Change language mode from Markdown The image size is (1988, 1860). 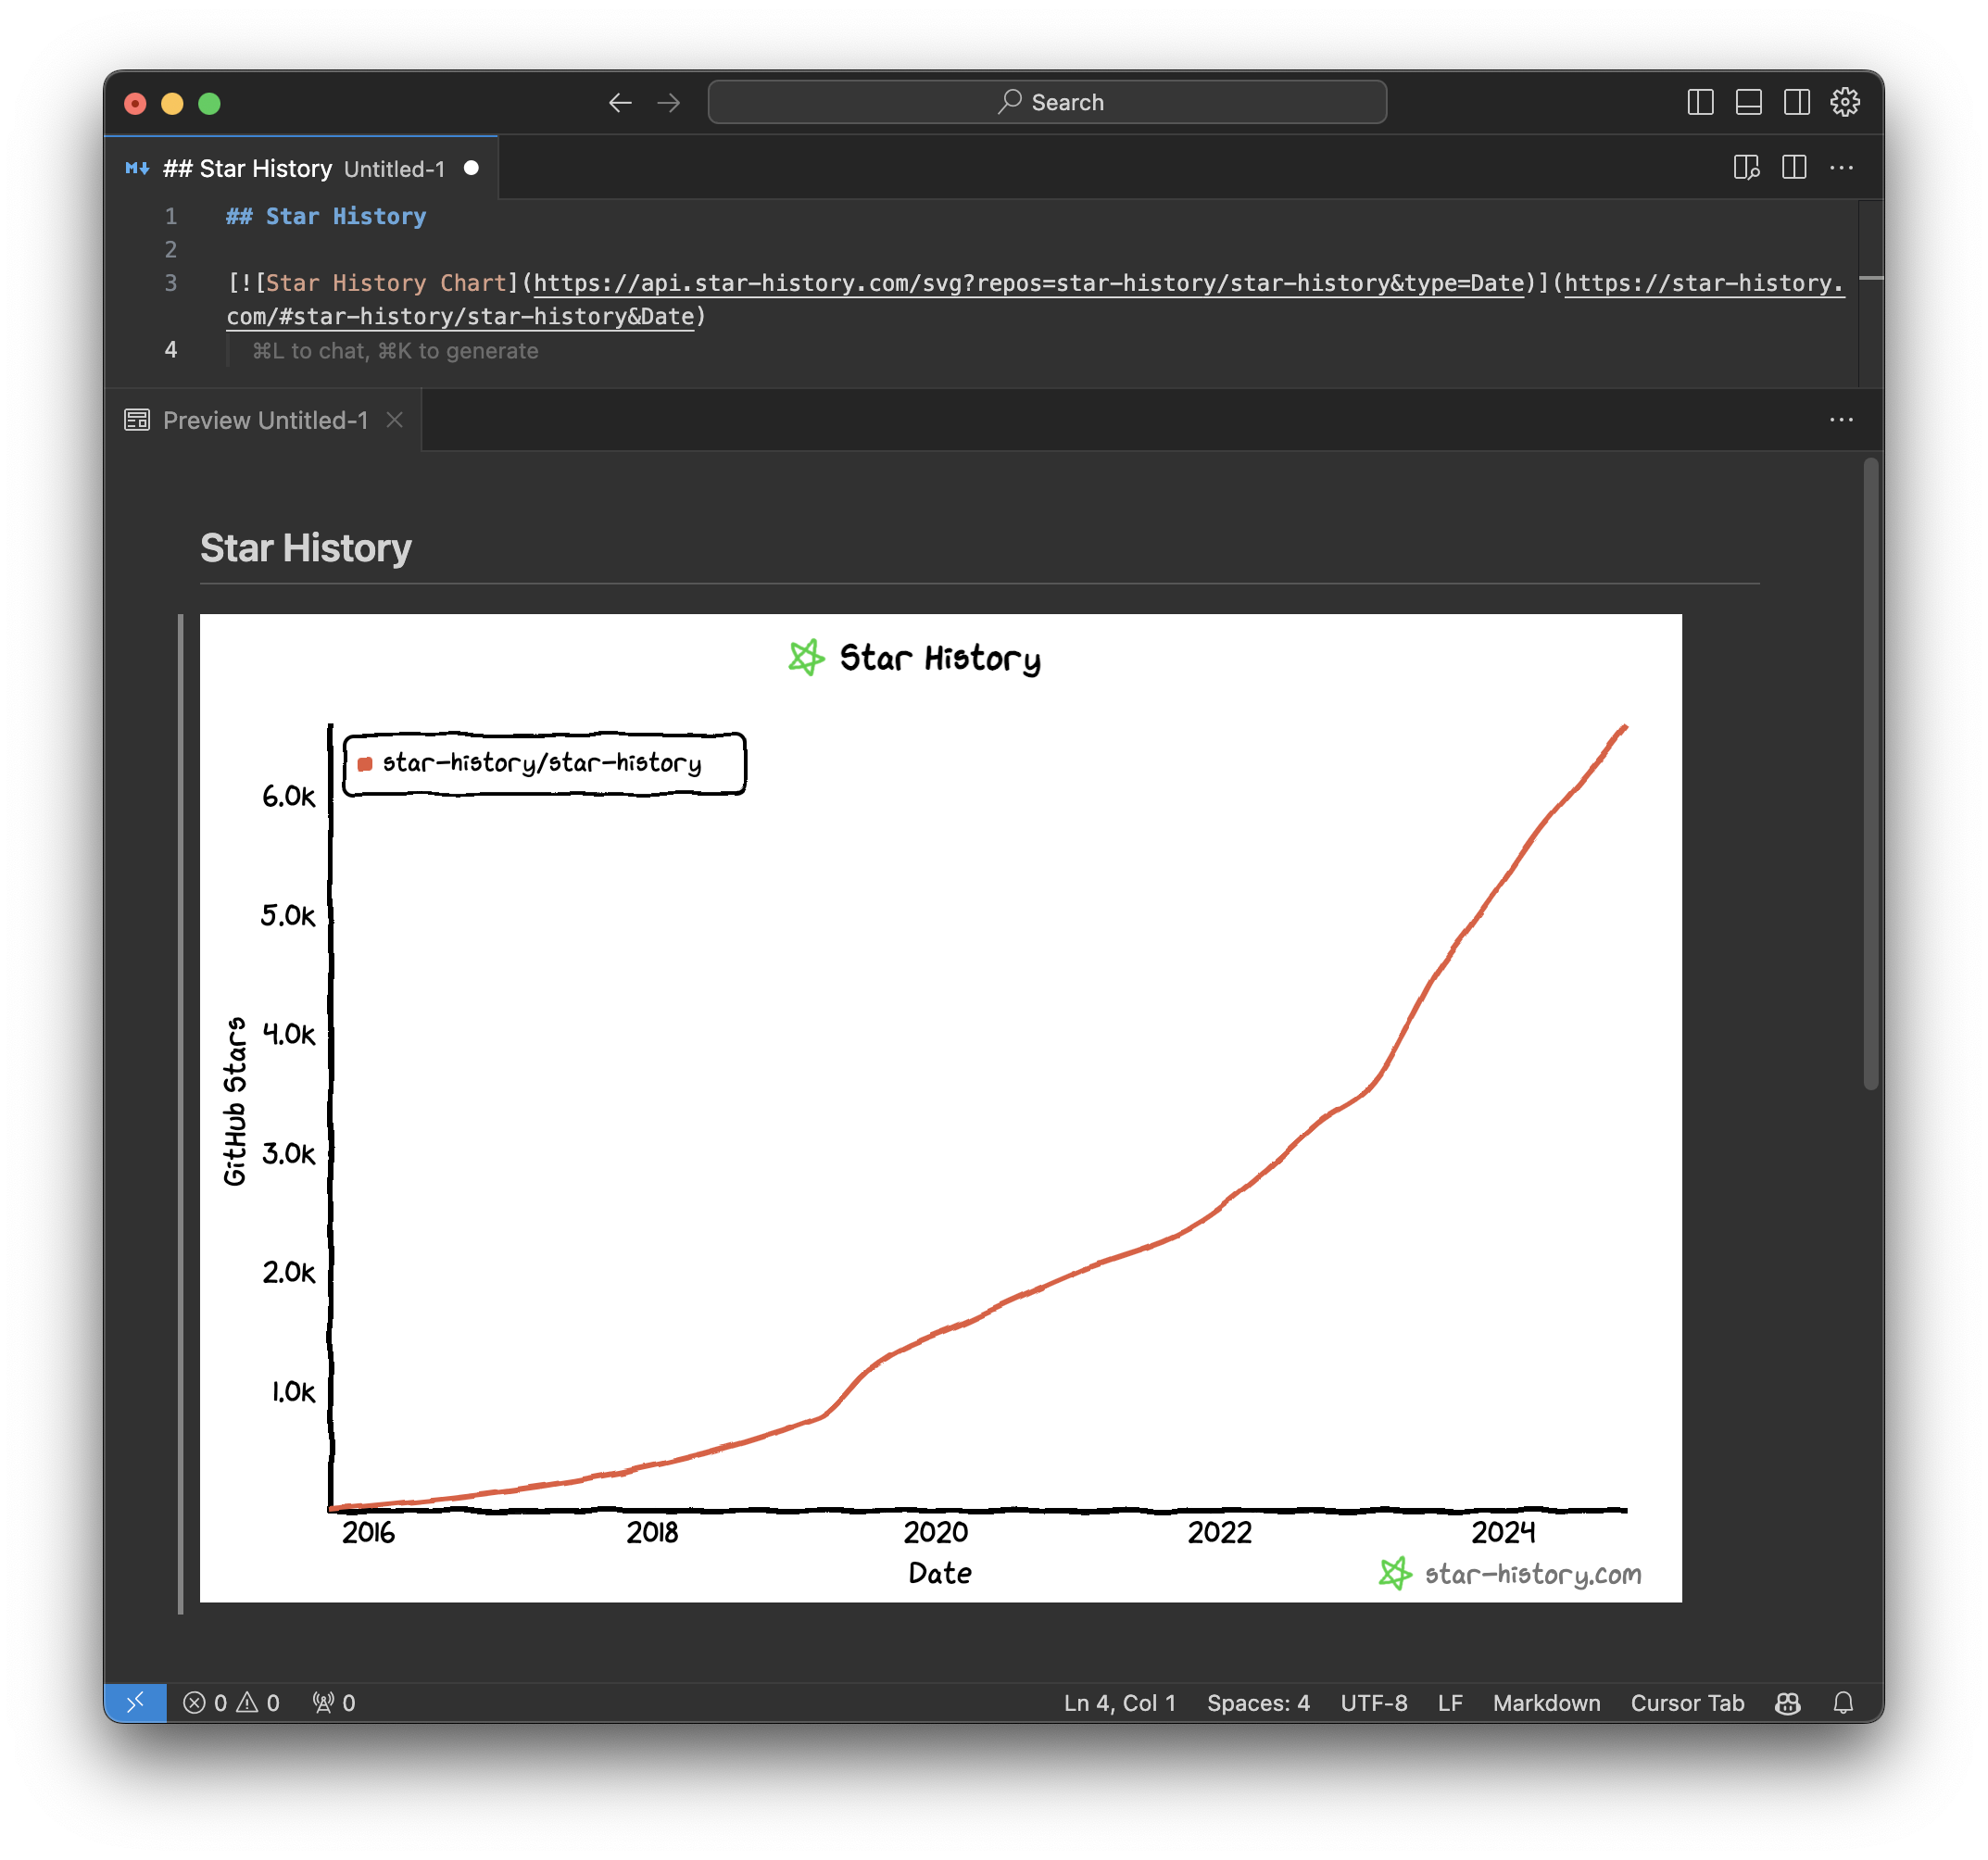(1546, 1702)
